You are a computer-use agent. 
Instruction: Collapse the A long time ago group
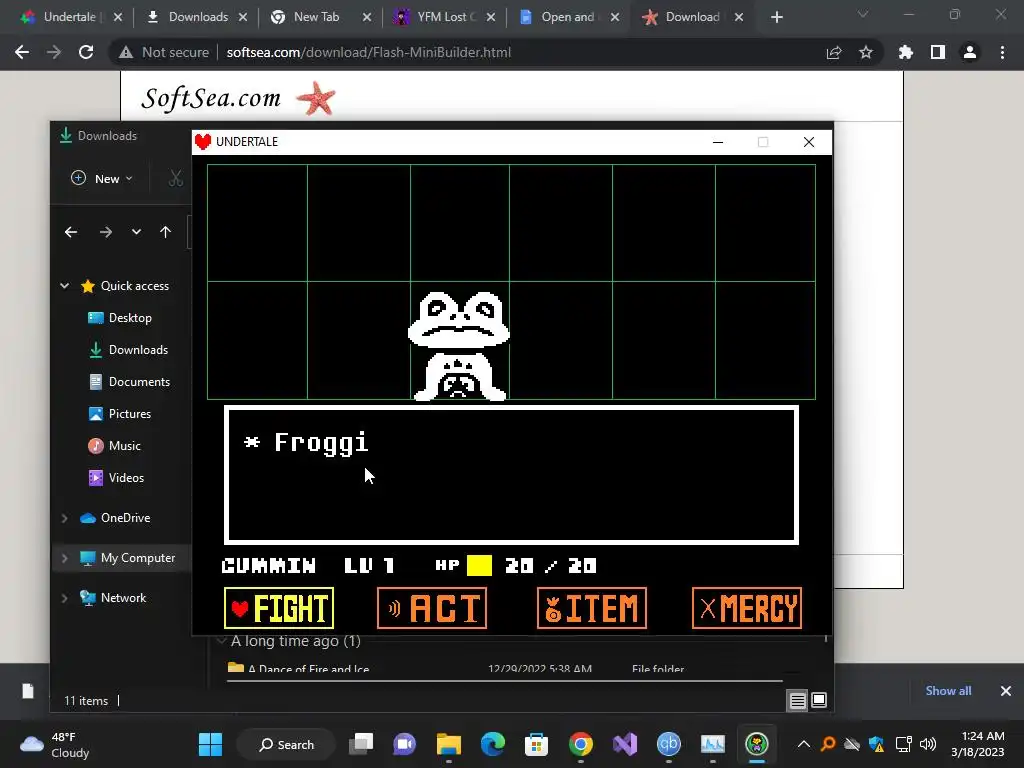tap(221, 641)
